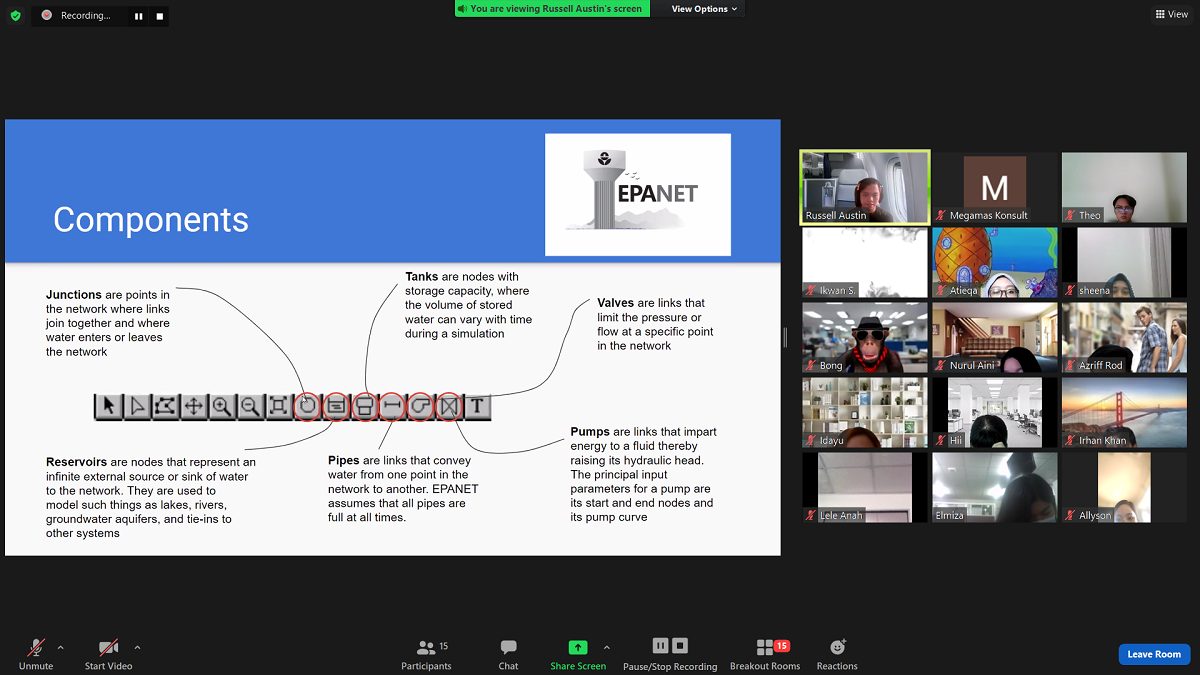Stop recording from the top Recording indicator

click(x=159, y=16)
